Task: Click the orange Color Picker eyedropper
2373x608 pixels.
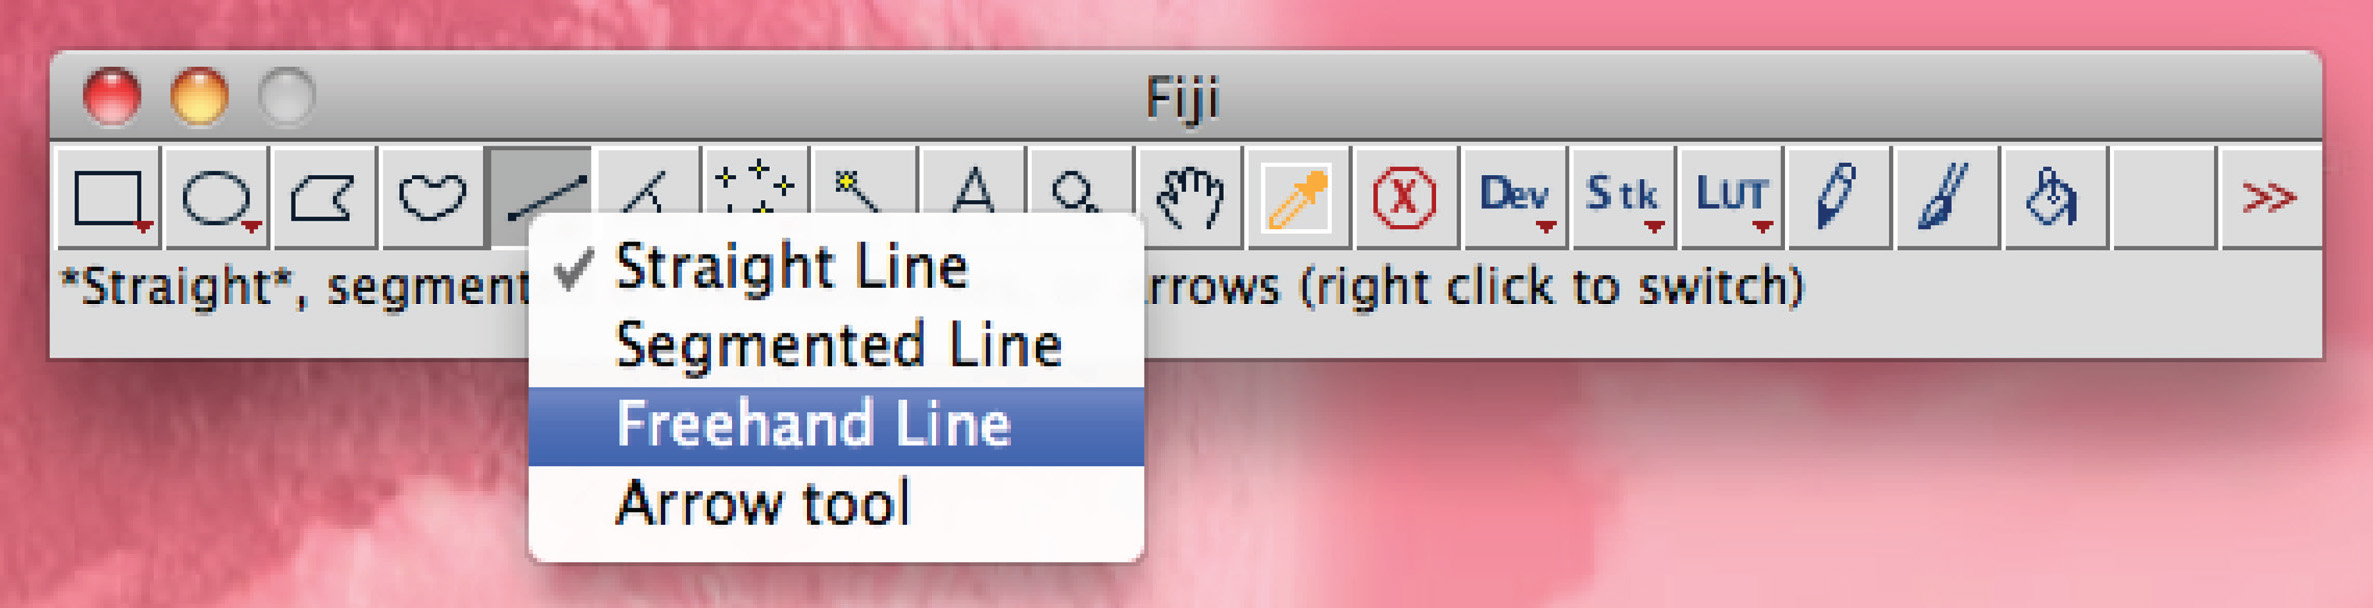Action: coord(1297,196)
